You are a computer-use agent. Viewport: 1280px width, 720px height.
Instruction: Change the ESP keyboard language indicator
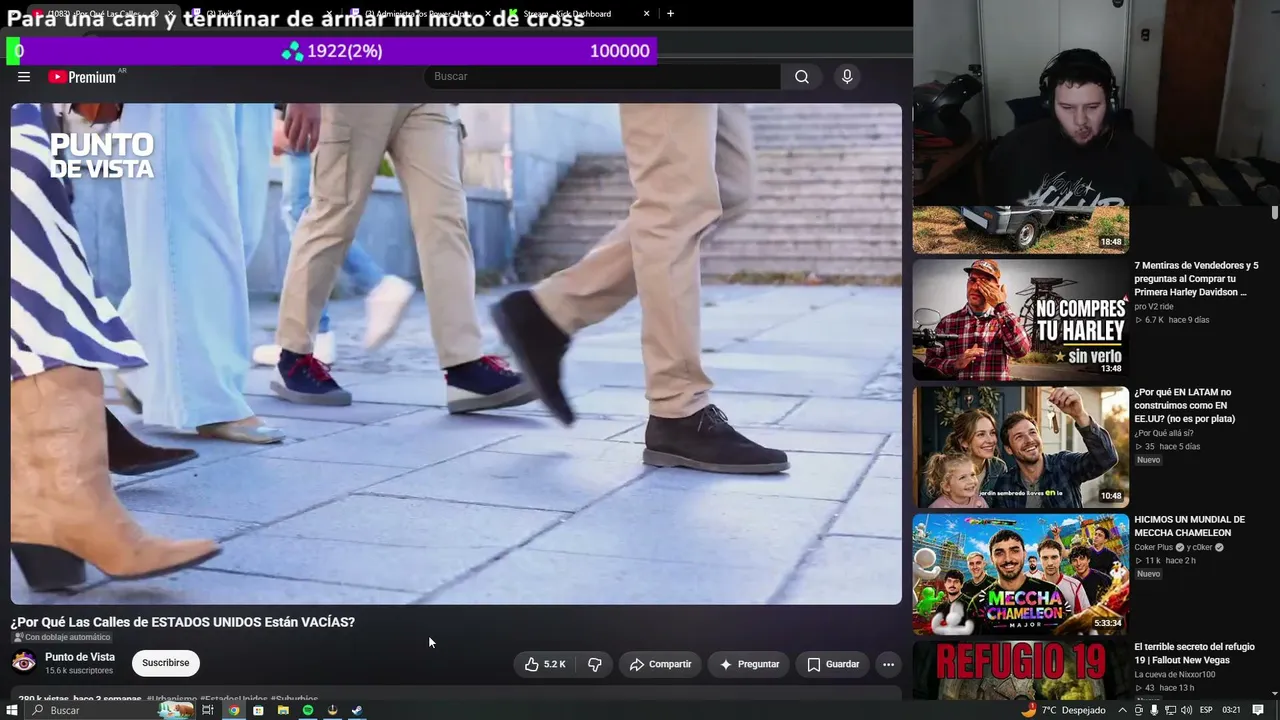pos(1206,710)
